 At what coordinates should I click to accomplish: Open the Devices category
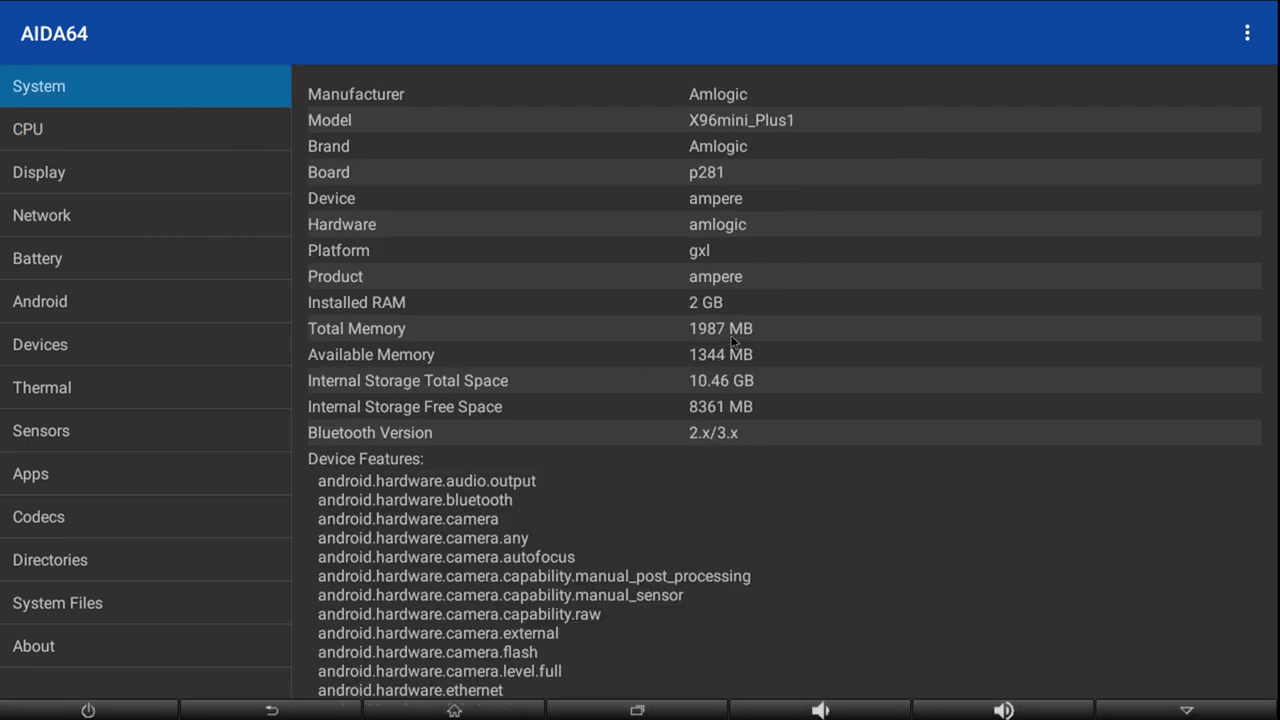145,344
